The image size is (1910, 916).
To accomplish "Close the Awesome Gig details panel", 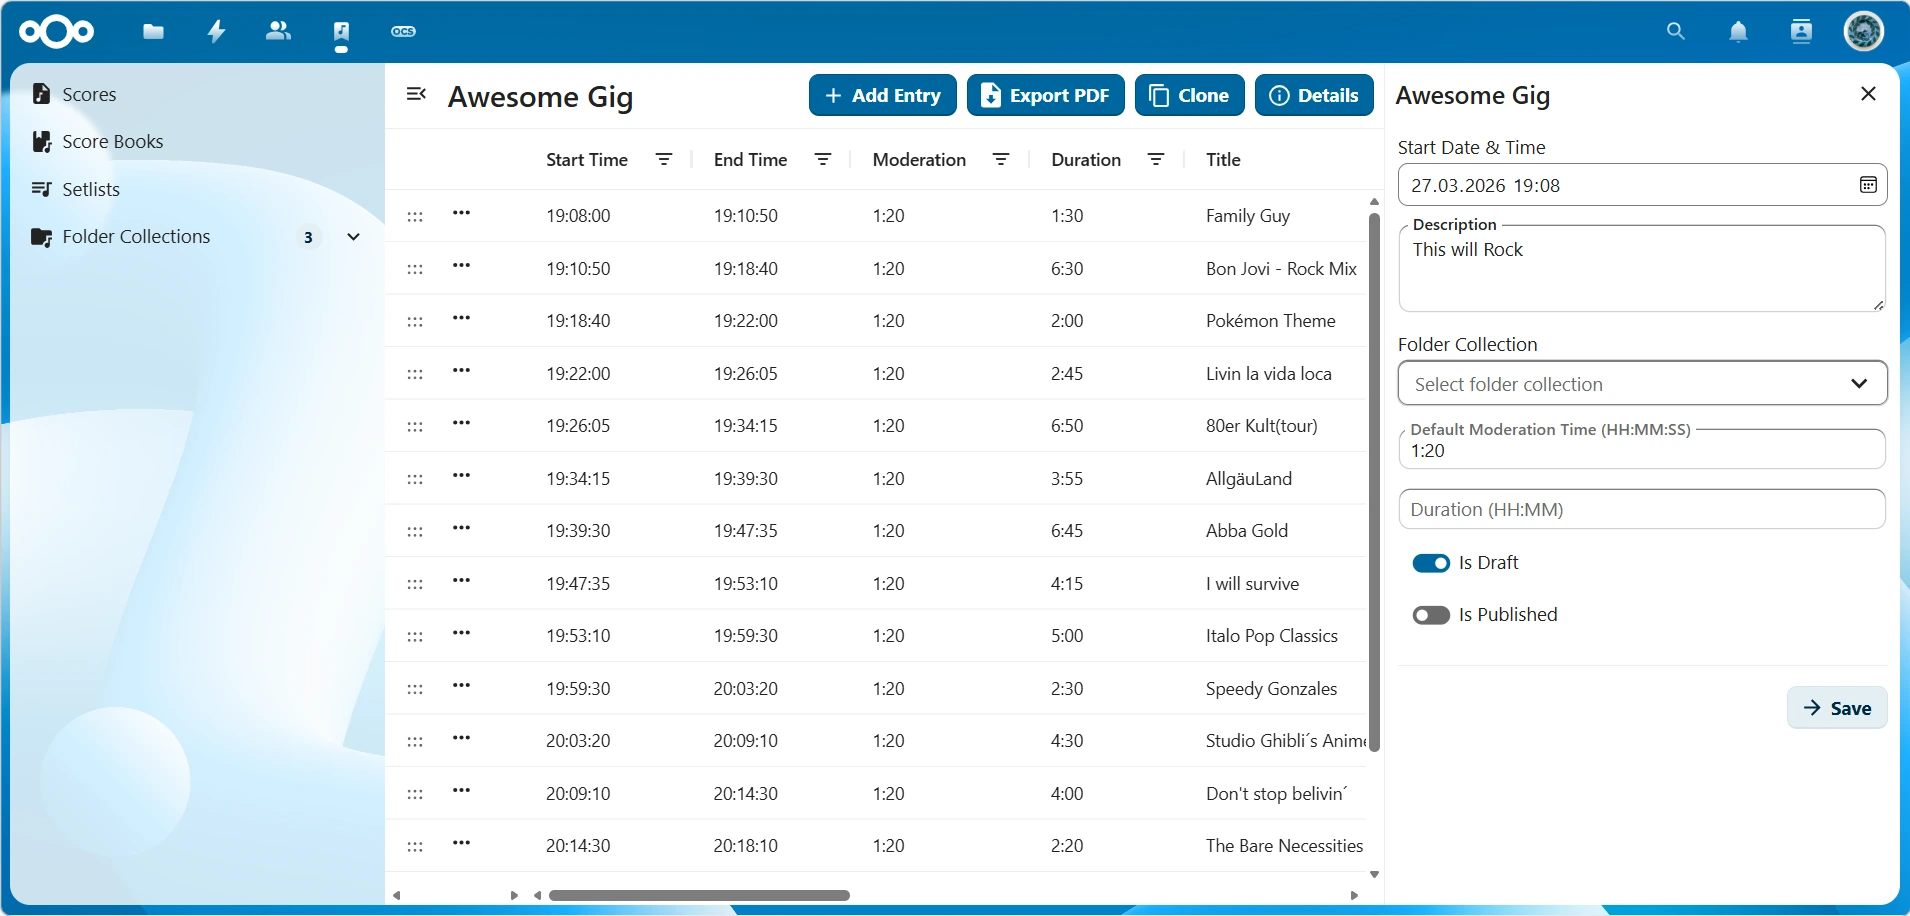I will 1868,94.
